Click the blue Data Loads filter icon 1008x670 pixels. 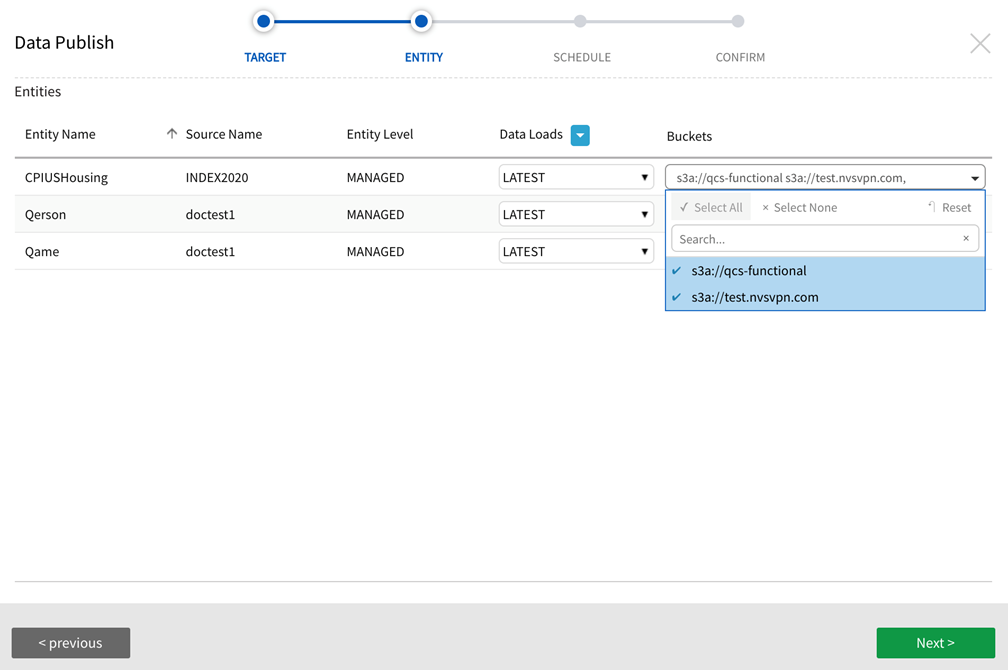[580, 135]
